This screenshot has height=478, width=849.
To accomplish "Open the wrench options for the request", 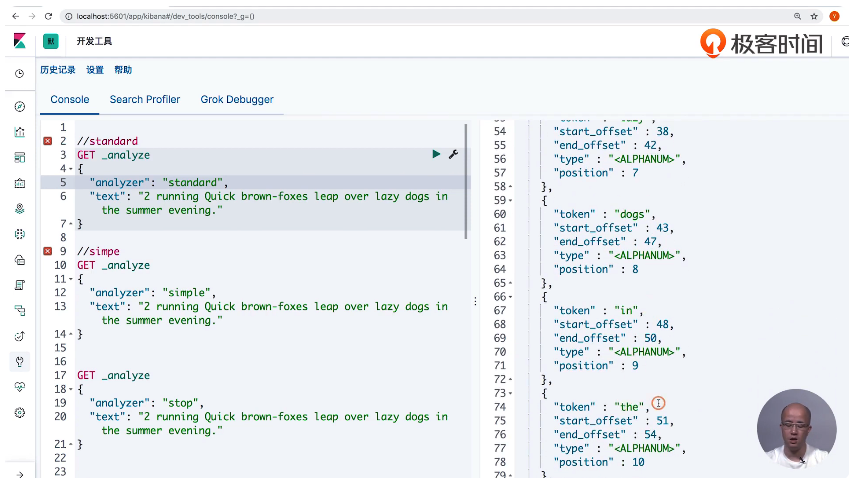I will (453, 154).
